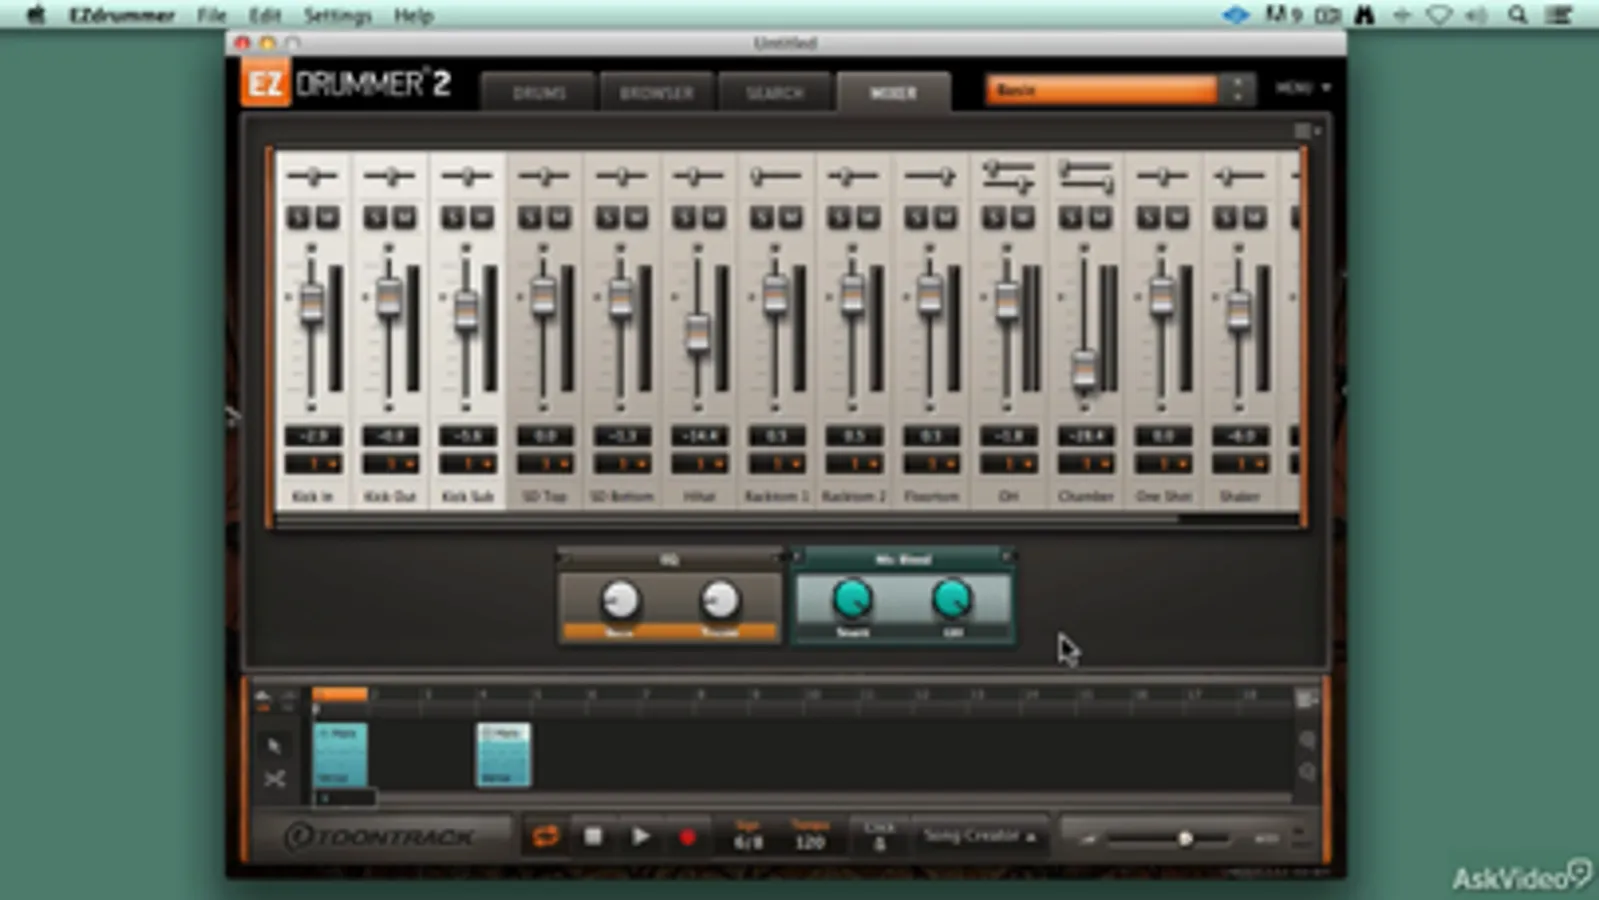Click the pan control of Hihat channel
1599x900 pixels.
point(698,177)
